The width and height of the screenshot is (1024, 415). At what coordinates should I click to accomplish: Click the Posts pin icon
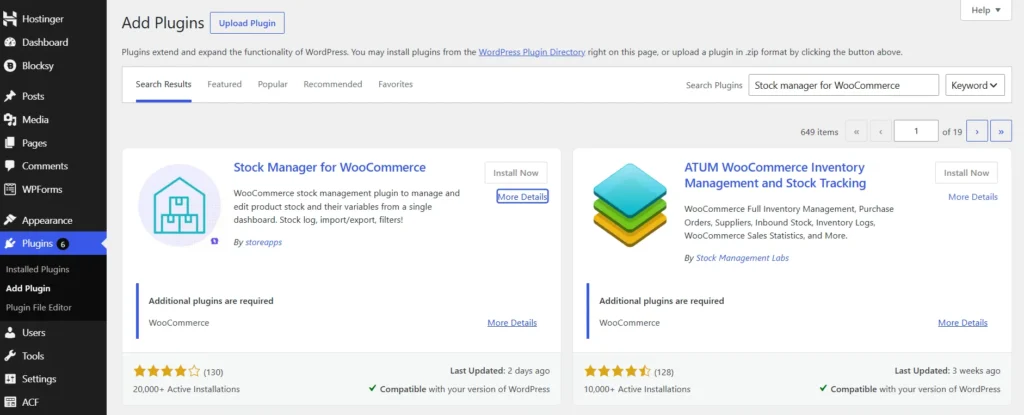10,96
